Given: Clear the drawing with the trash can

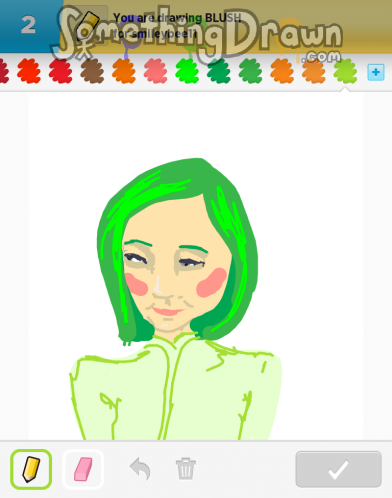Looking at the screenshot, I should (x=186, y=469).
